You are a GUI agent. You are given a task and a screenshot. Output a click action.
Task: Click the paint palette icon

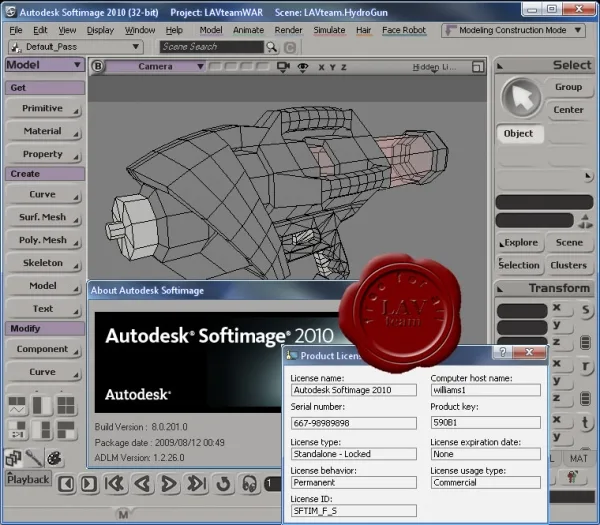(x=54, y=458)
